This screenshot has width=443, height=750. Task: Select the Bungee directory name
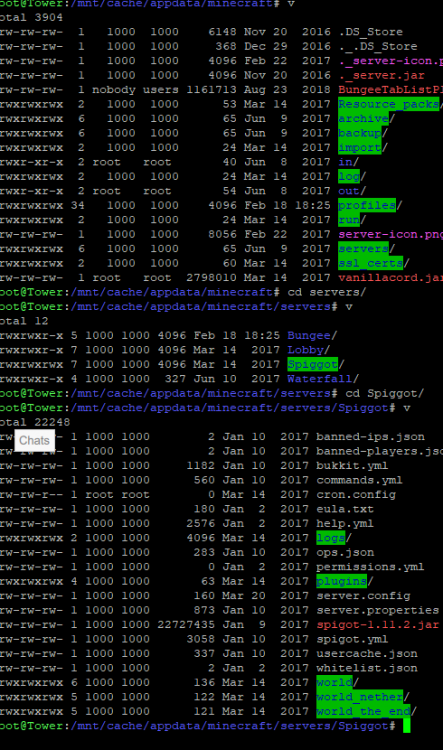click(x=309, y=335)
